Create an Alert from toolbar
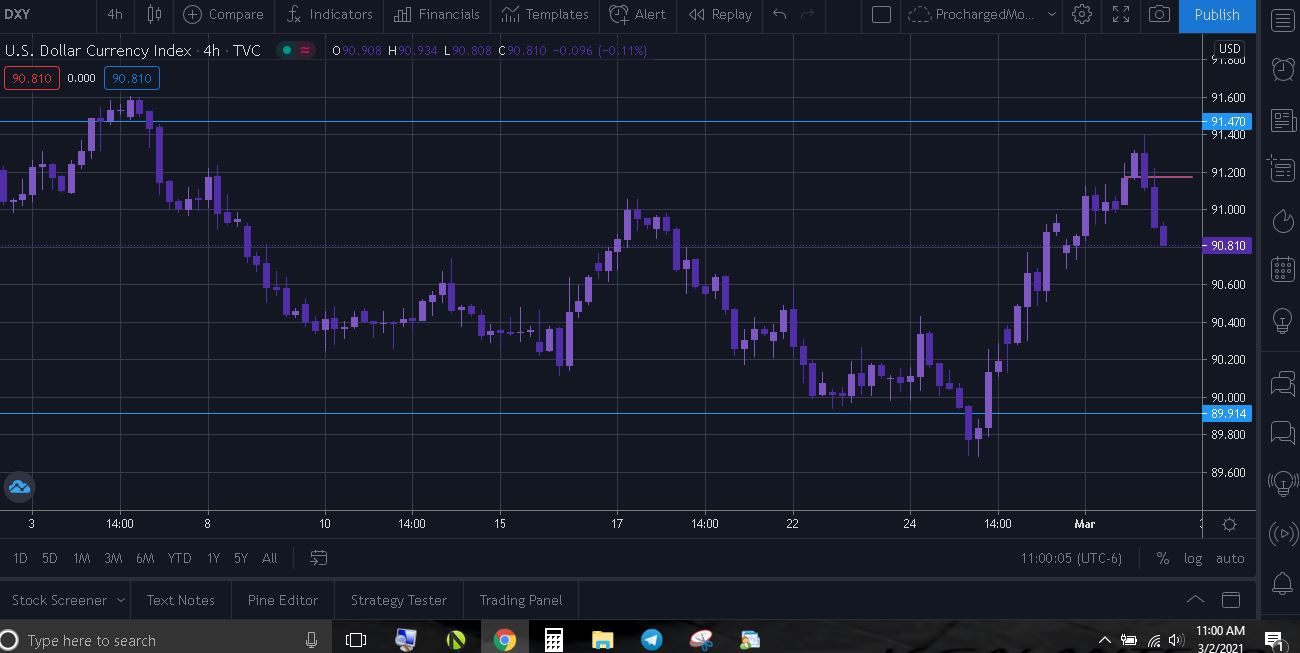 pos(637,14)
